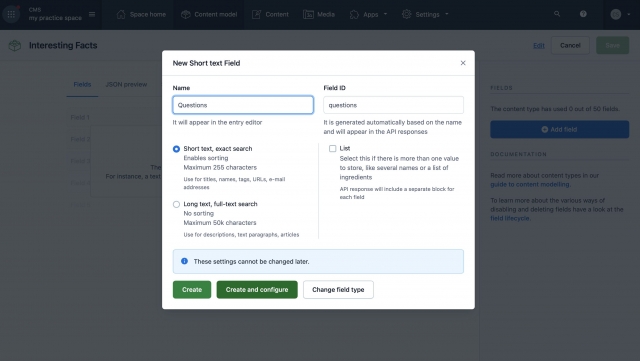
Task: Open the Media menu item
Action: tap(319, 14)
